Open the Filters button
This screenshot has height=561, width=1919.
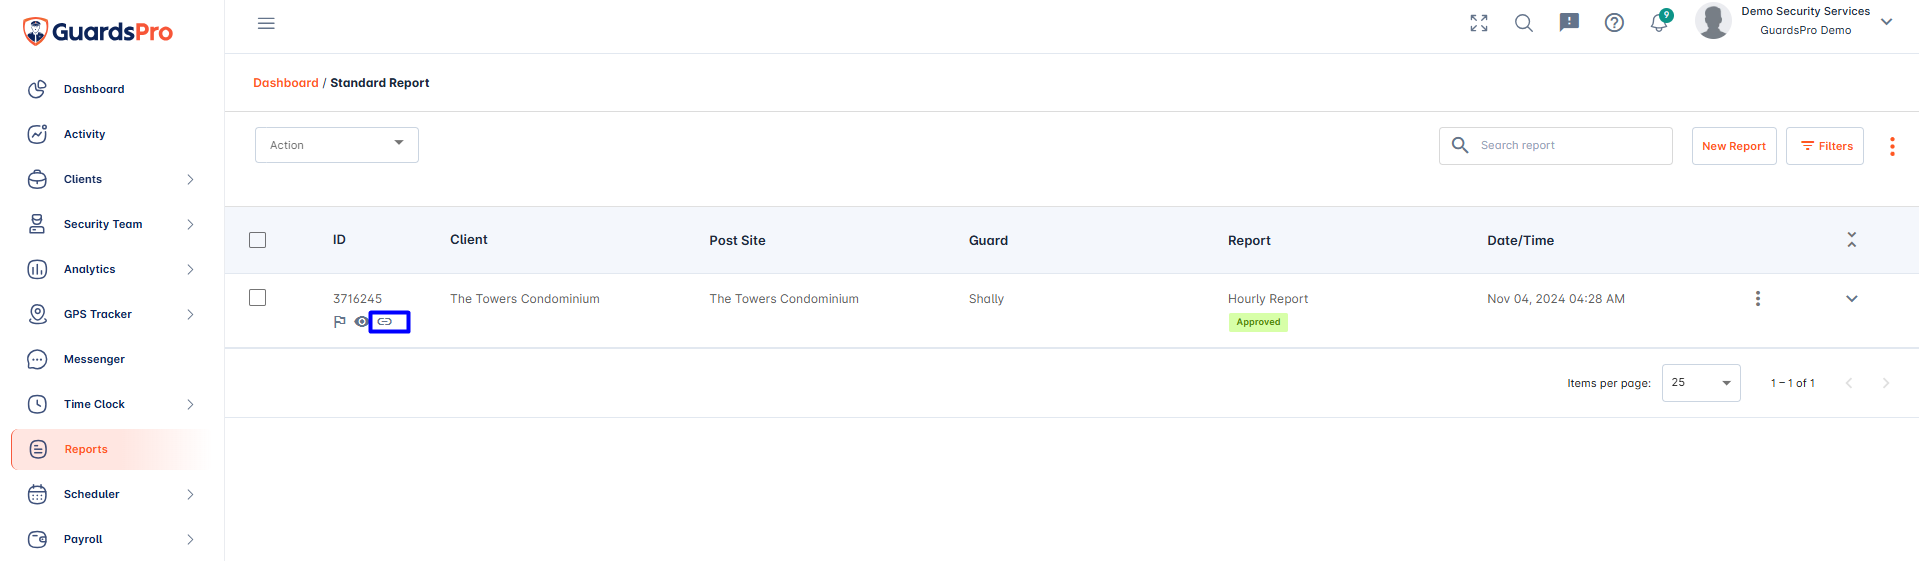pos(1825,146)
